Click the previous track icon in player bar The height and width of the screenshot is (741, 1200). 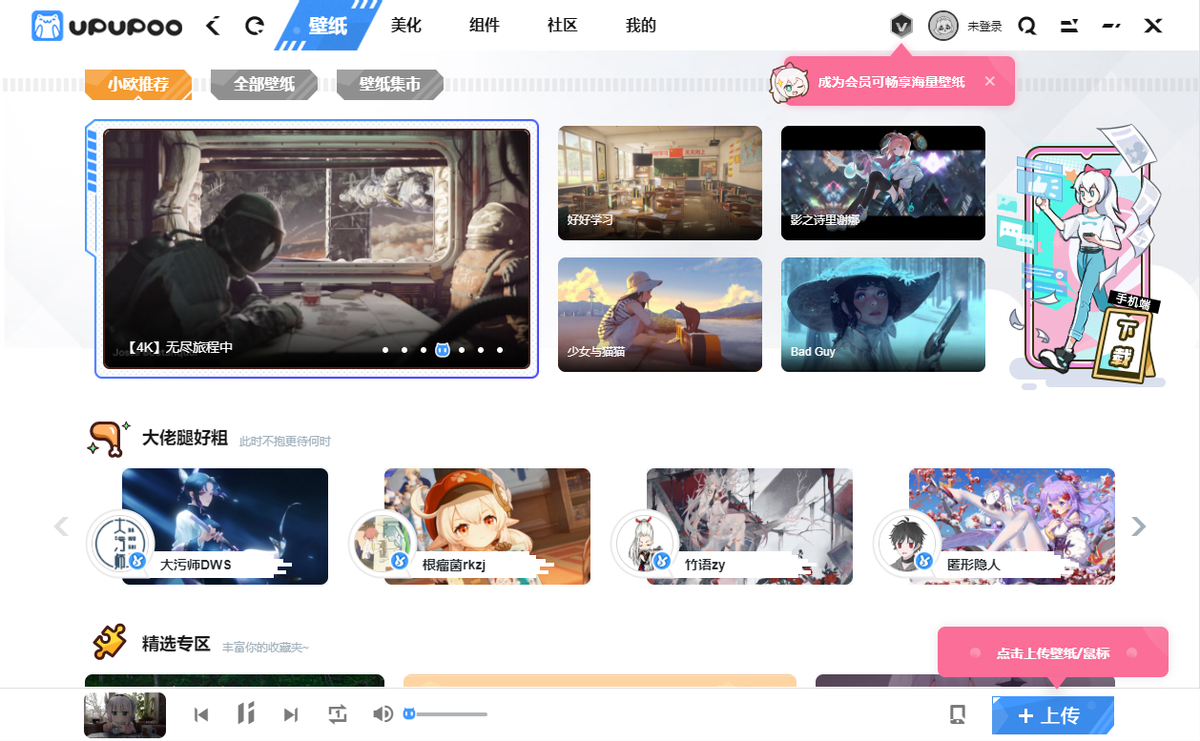coord(201,714)
